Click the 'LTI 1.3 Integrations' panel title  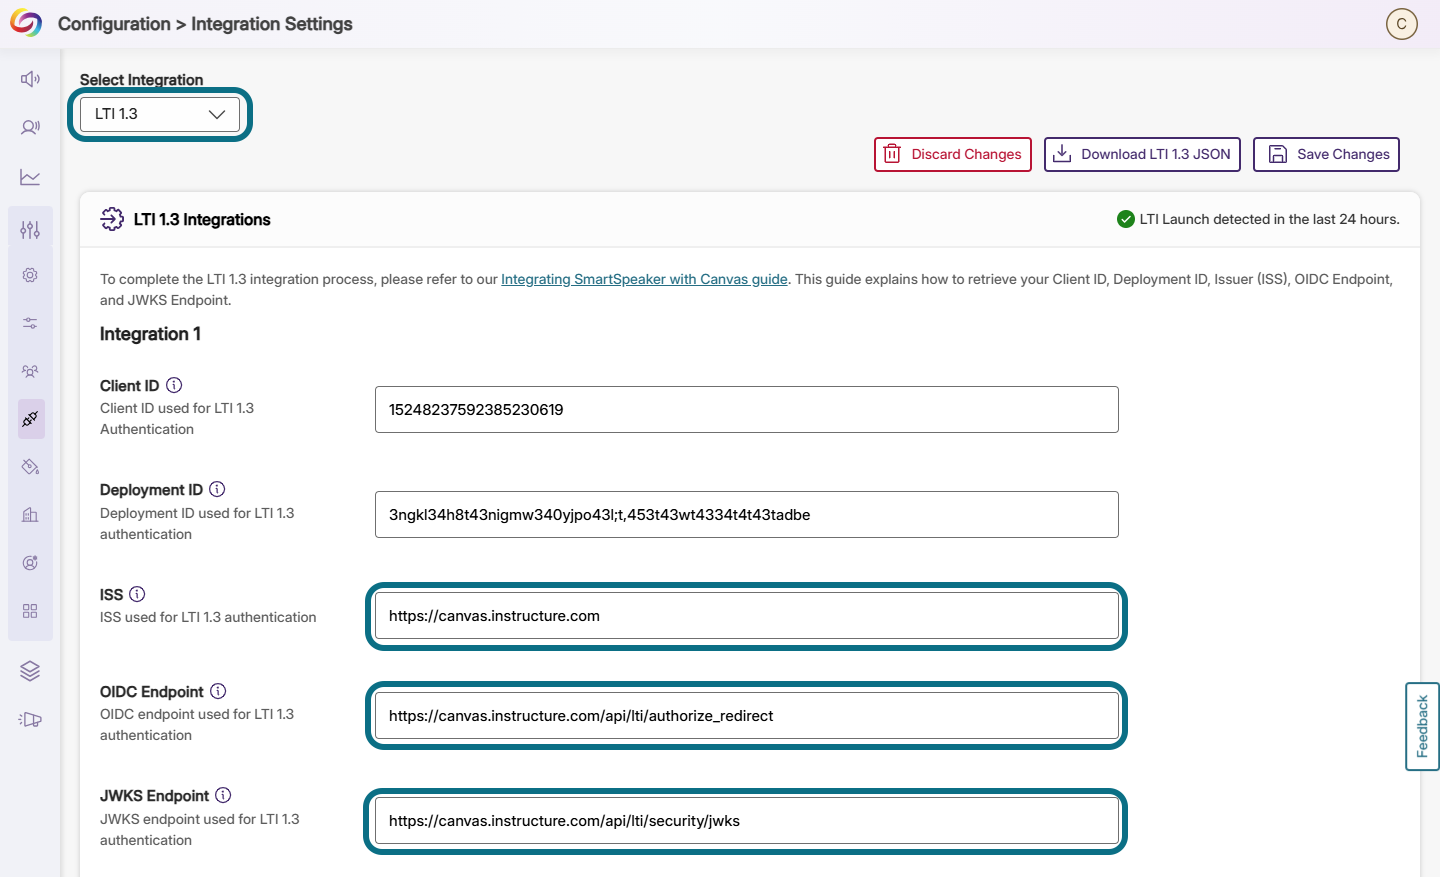(202, 219)
